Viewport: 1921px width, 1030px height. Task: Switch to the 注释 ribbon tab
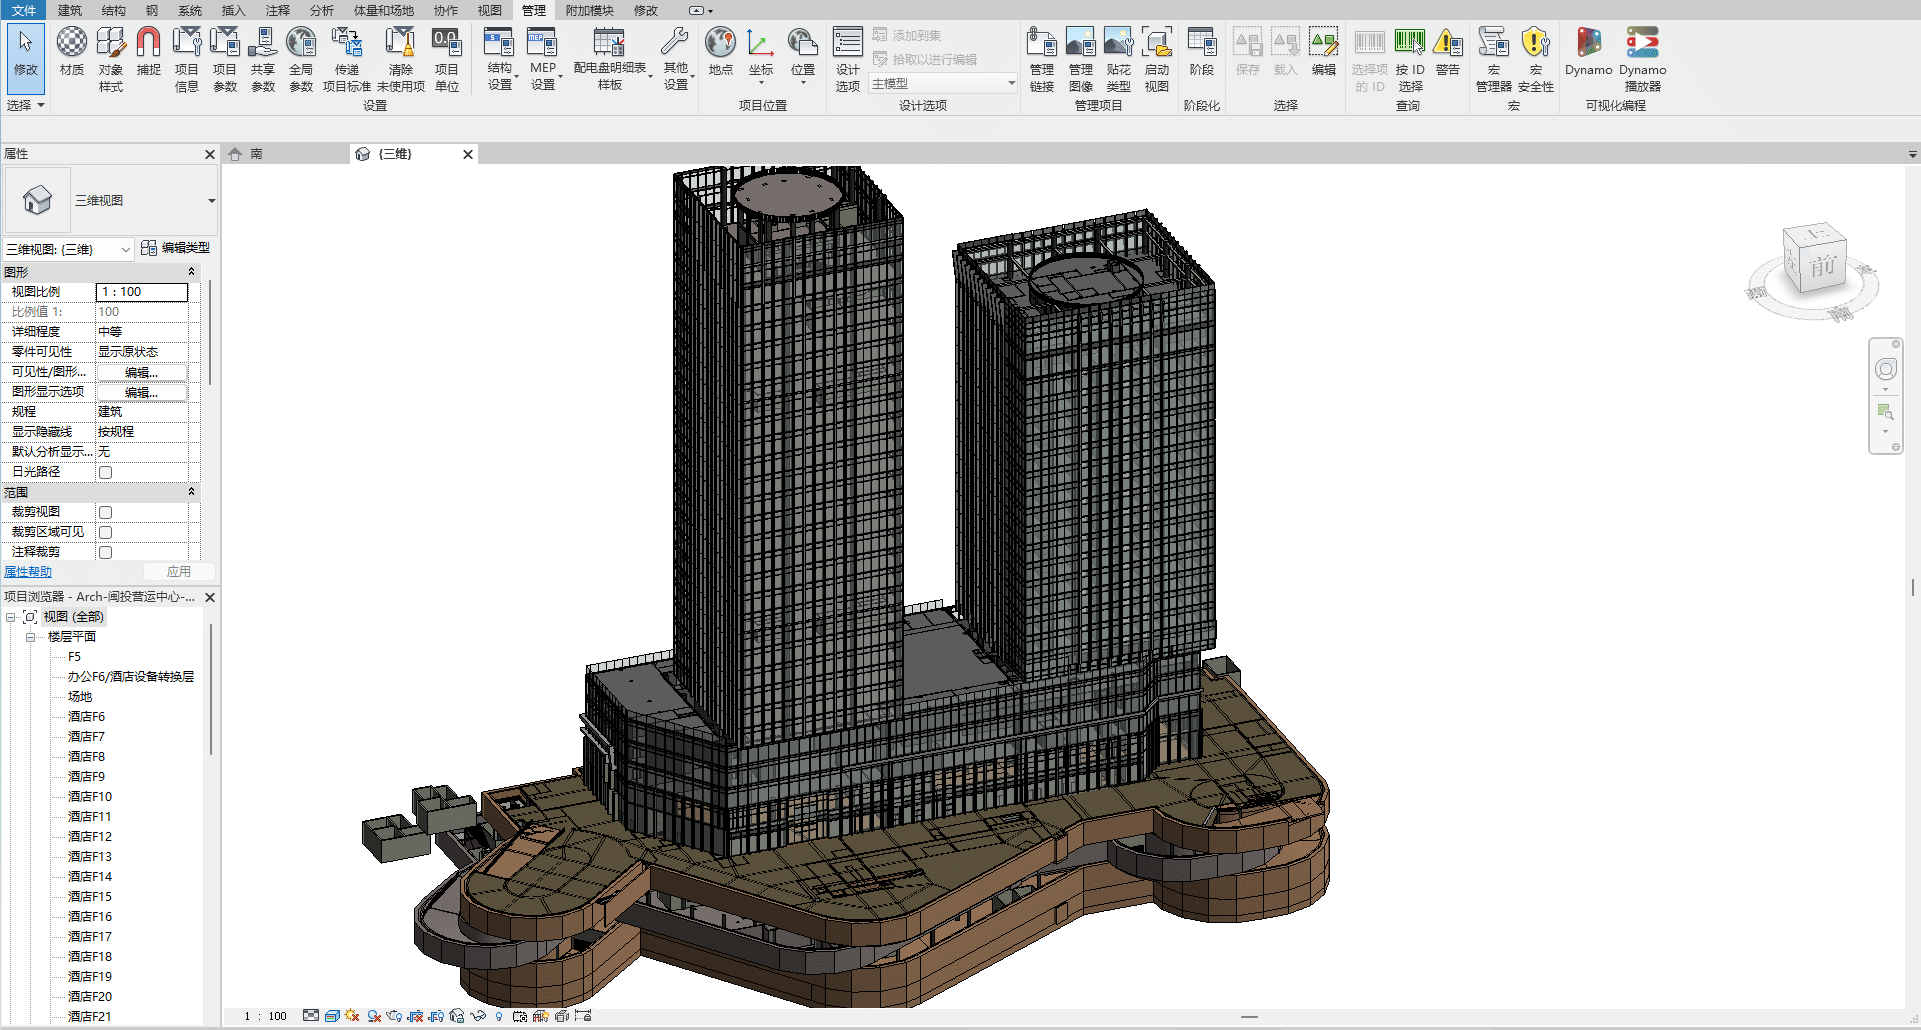pyautogui.click(x=278, y=10)
